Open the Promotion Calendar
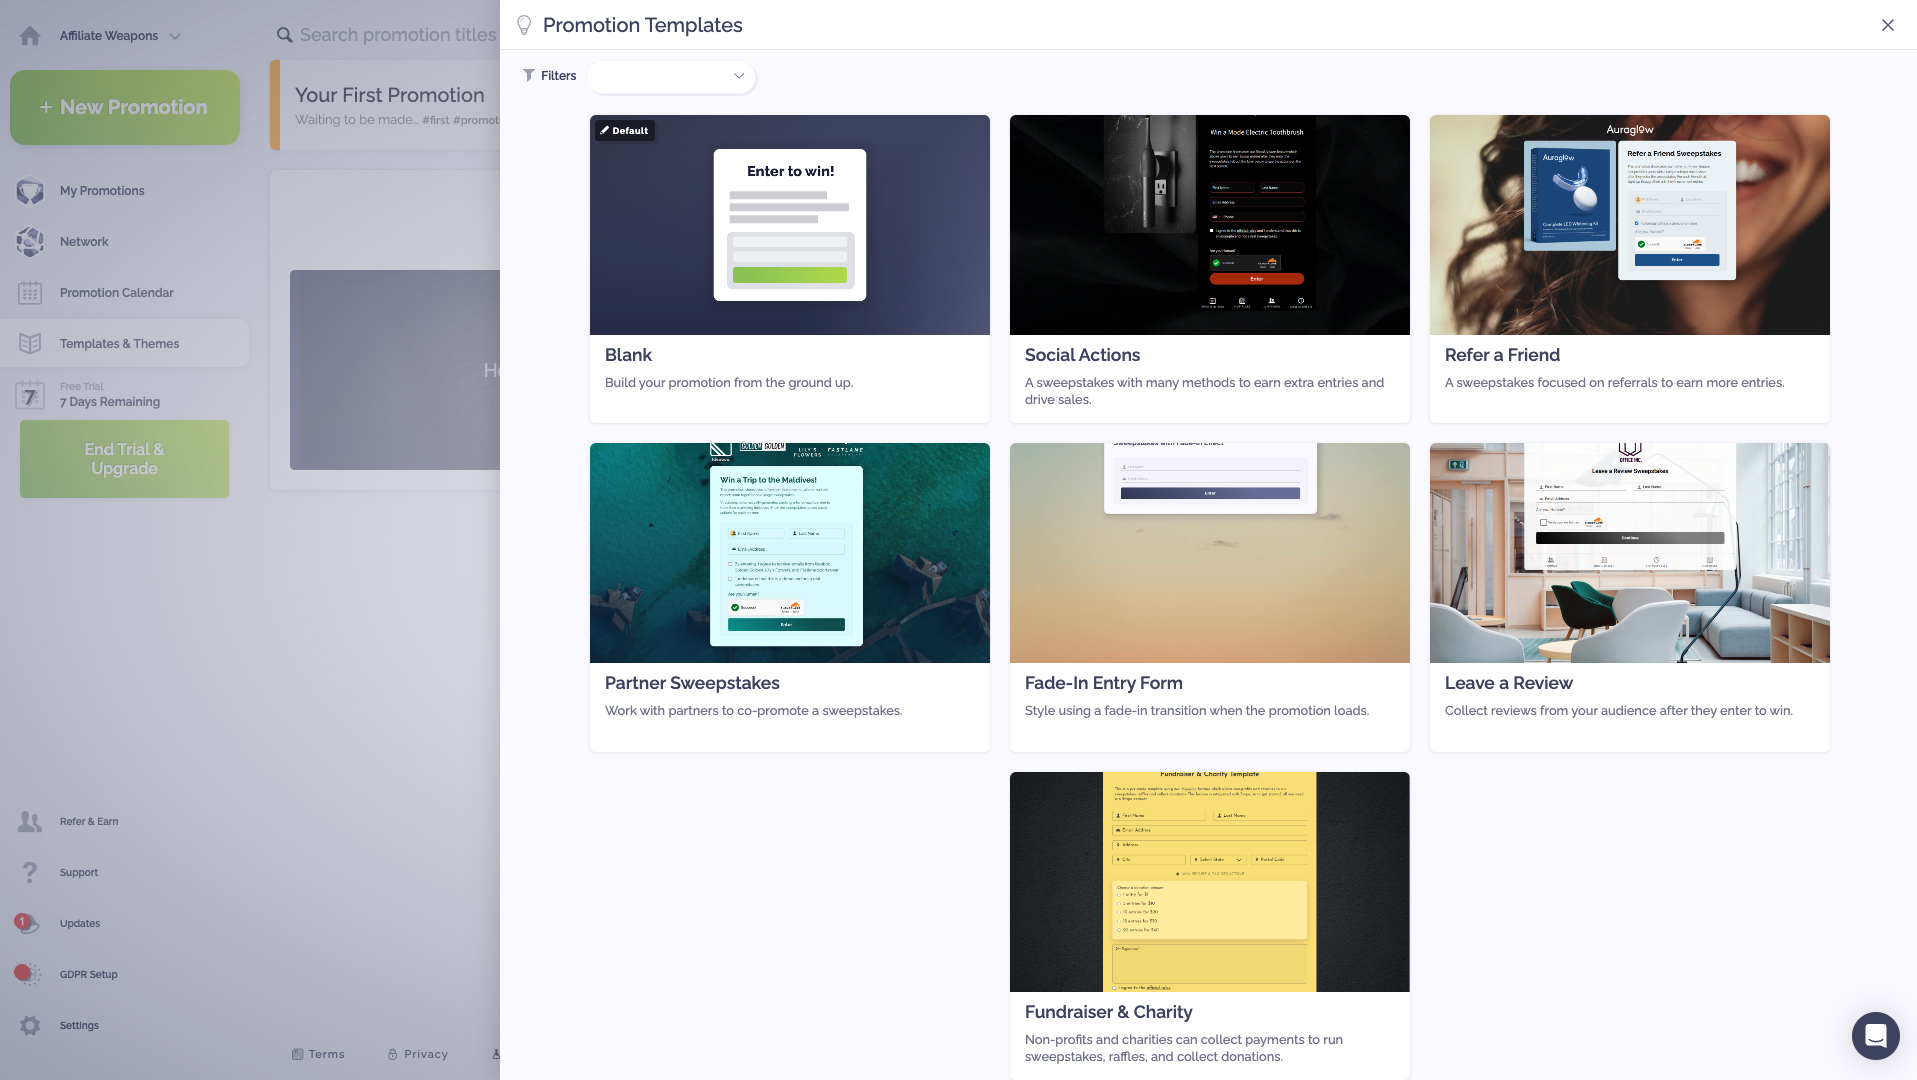This screenshot has width=1917, height=1080. point(115,292)
